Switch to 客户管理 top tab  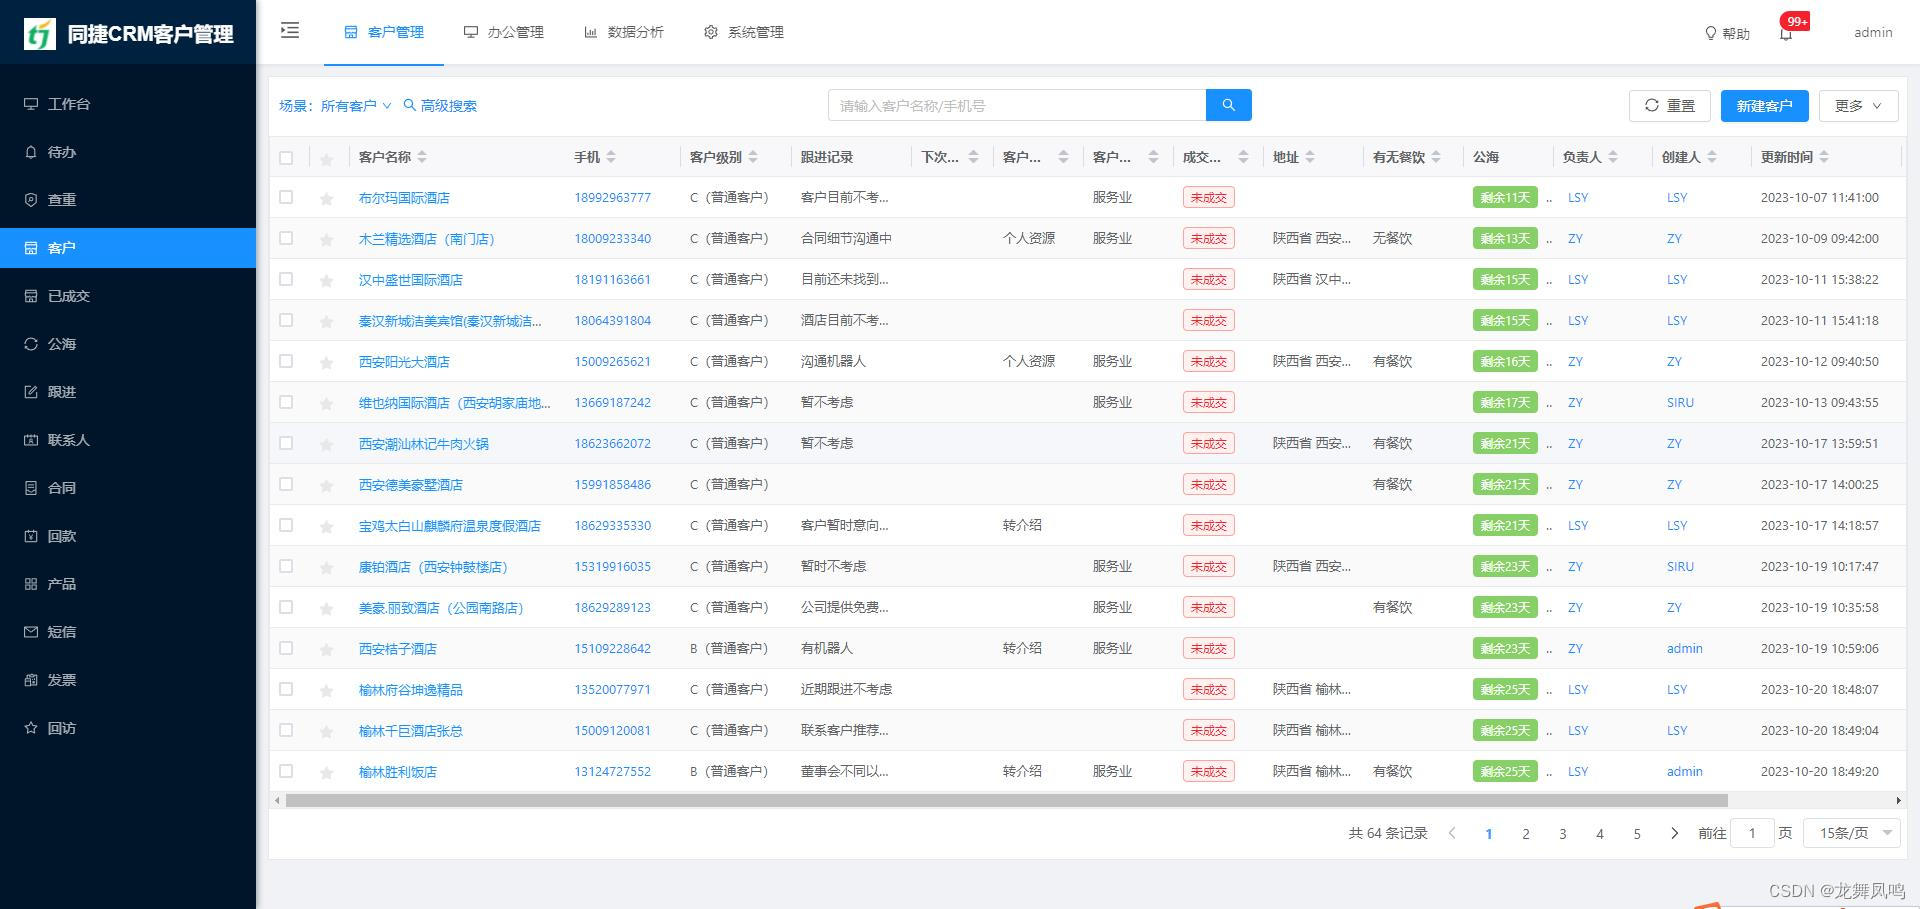384,32
